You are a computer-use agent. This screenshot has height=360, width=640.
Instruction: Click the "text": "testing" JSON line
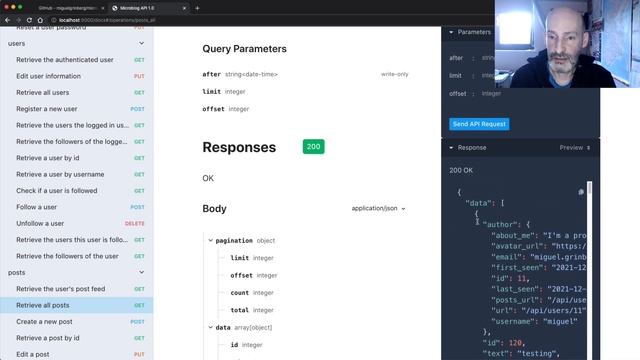[521, 353]
